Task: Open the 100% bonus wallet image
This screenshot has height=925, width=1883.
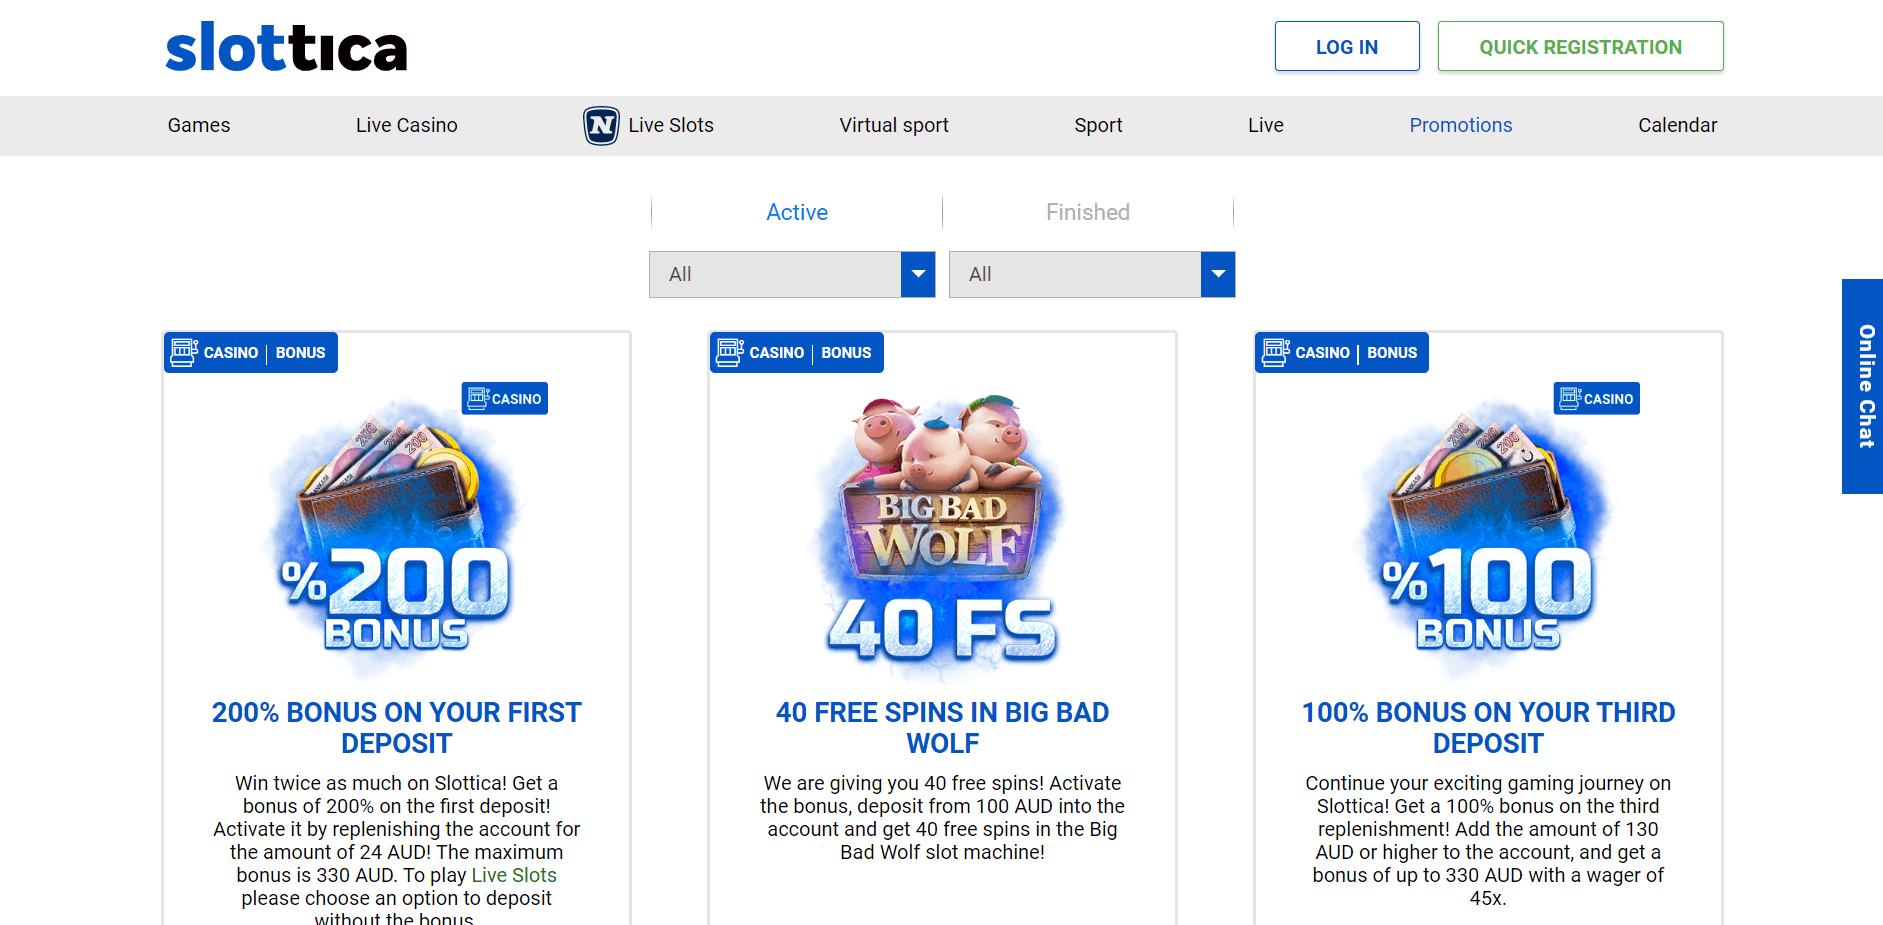Action: click(x=1488, y=530)
